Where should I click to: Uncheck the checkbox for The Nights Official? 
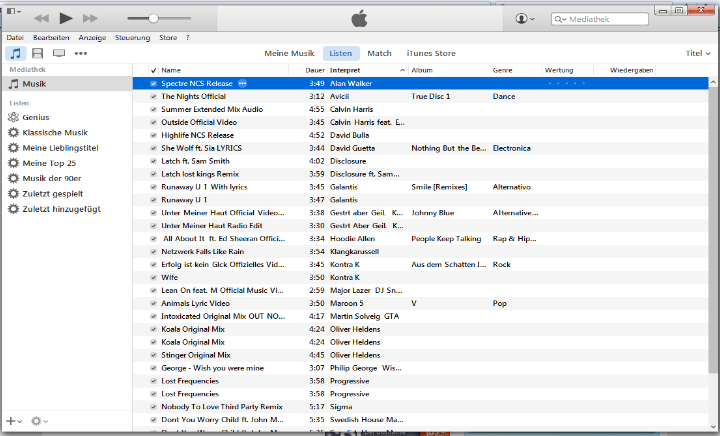tap(153, 96)
